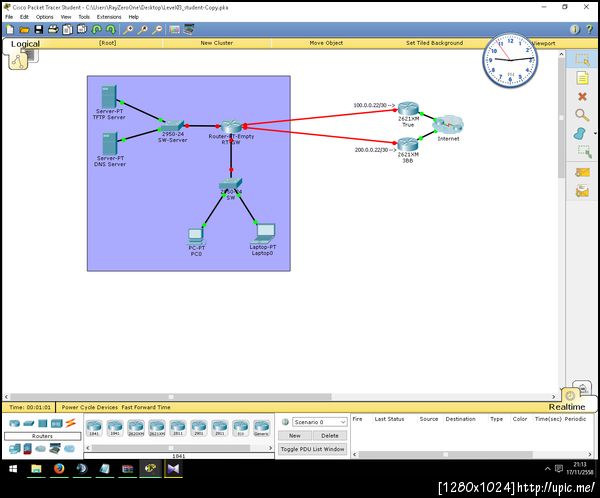The width and height of the screenshot is (600, 498).
Task: Pick the first 1841 router model
Action: click(94, 428)
